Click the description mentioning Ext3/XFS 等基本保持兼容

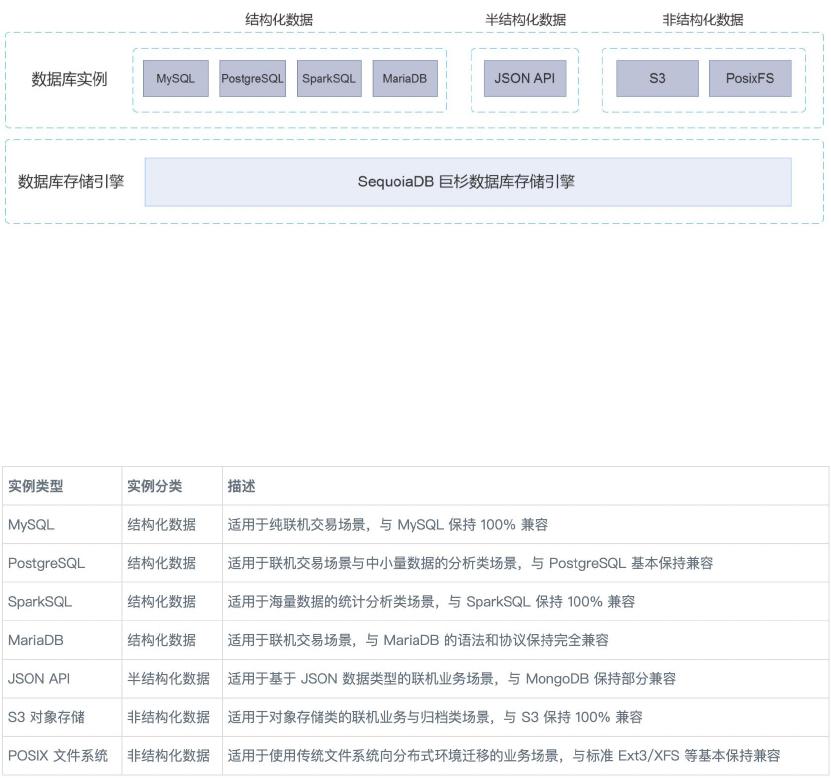pyautogui.click(x=504, y=756)
